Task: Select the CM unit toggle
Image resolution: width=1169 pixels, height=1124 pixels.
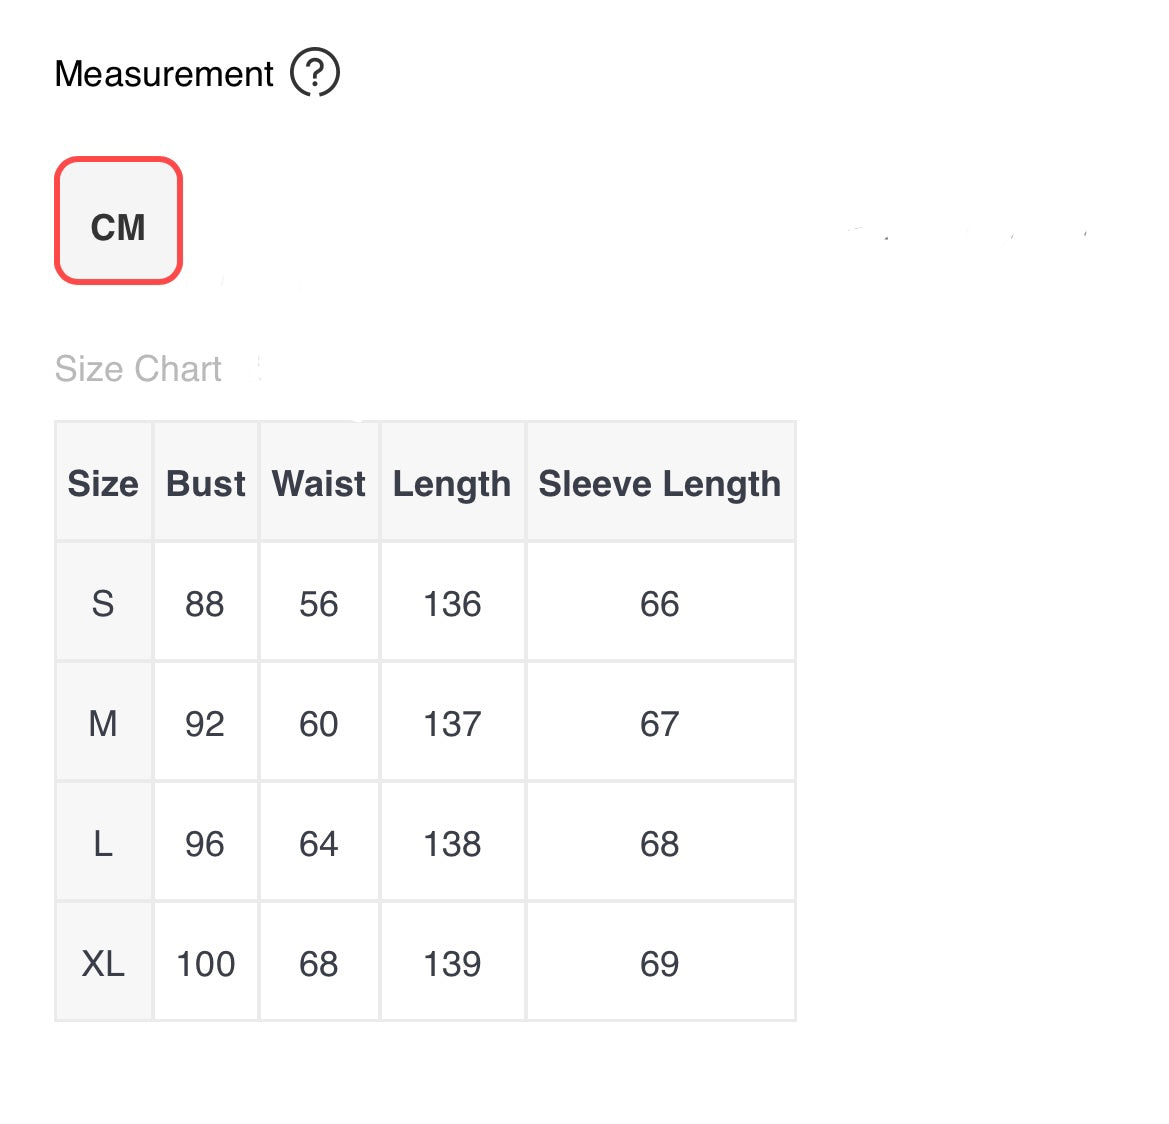Action: [x=118, y=221]
